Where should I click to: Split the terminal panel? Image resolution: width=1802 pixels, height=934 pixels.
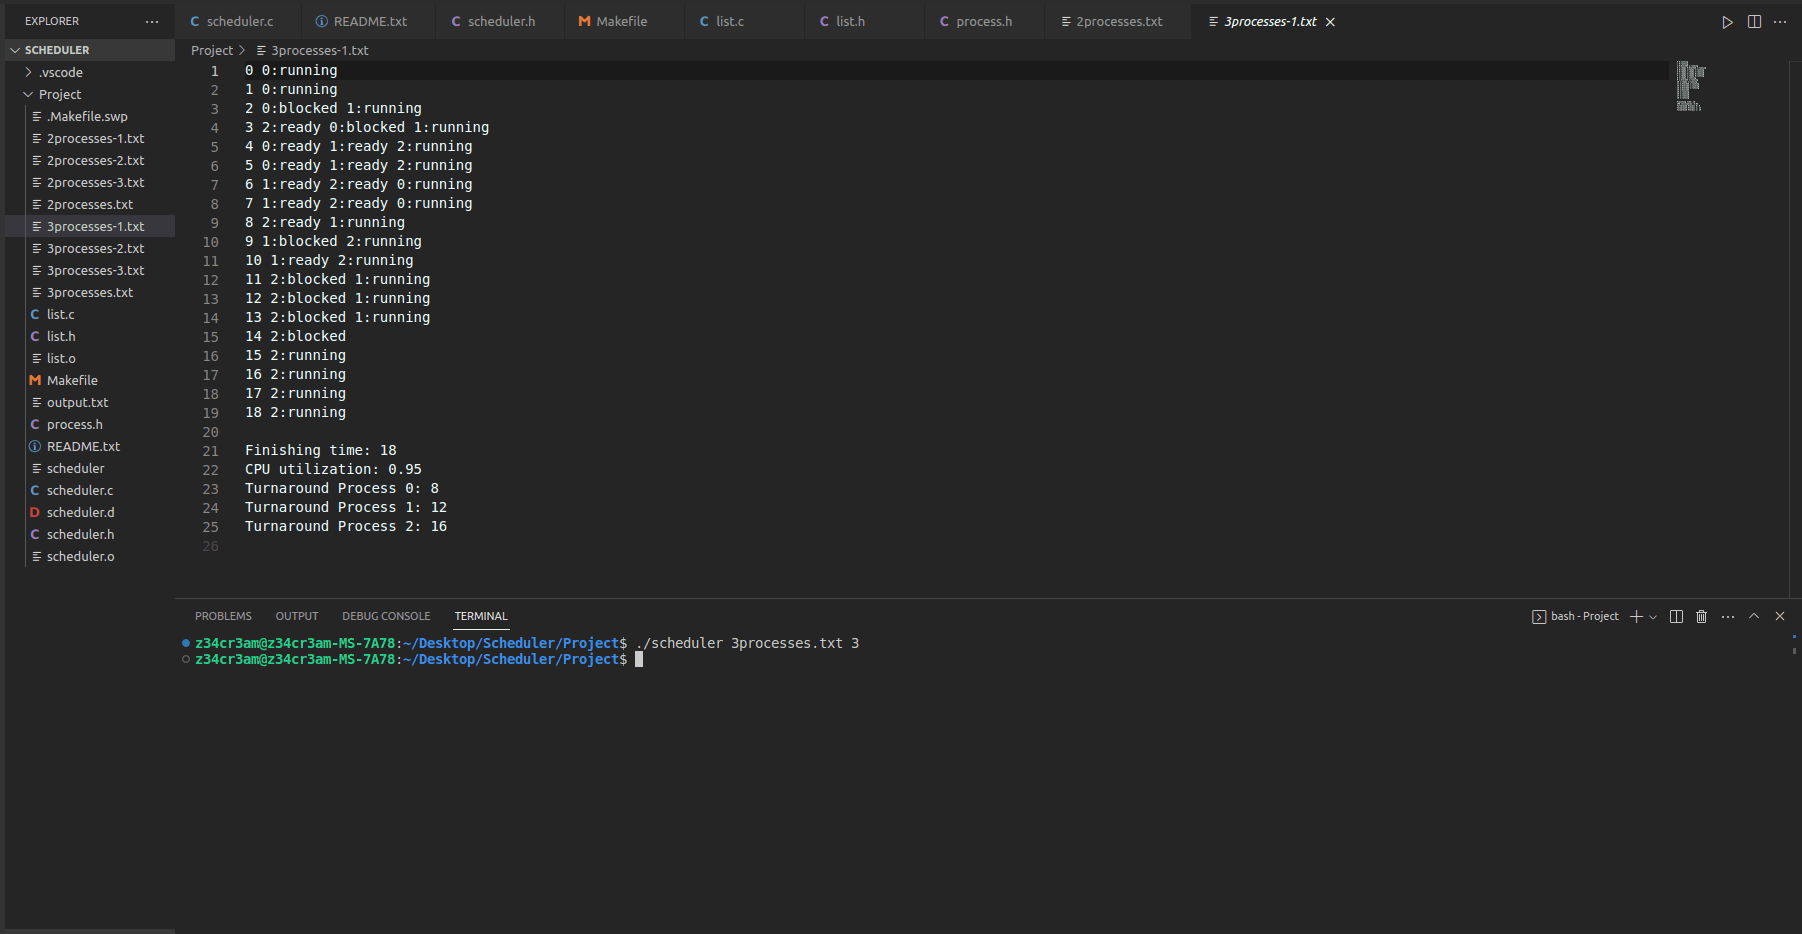click(1676, 616)
